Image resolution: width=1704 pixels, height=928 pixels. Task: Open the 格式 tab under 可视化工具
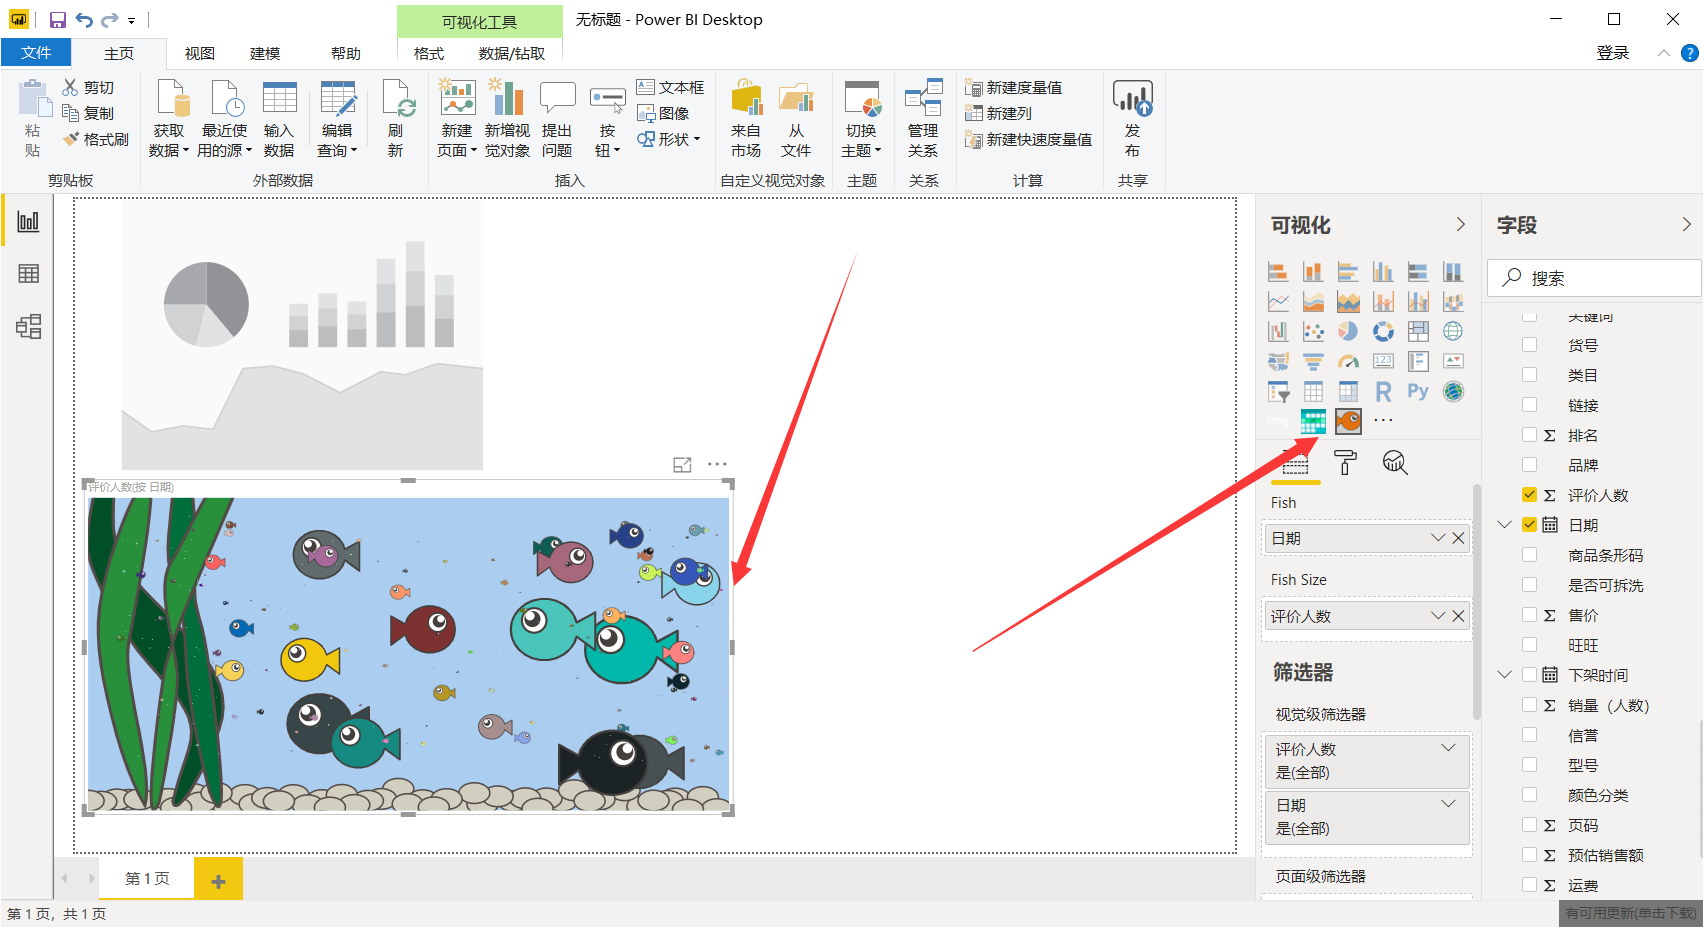(427, 53)
